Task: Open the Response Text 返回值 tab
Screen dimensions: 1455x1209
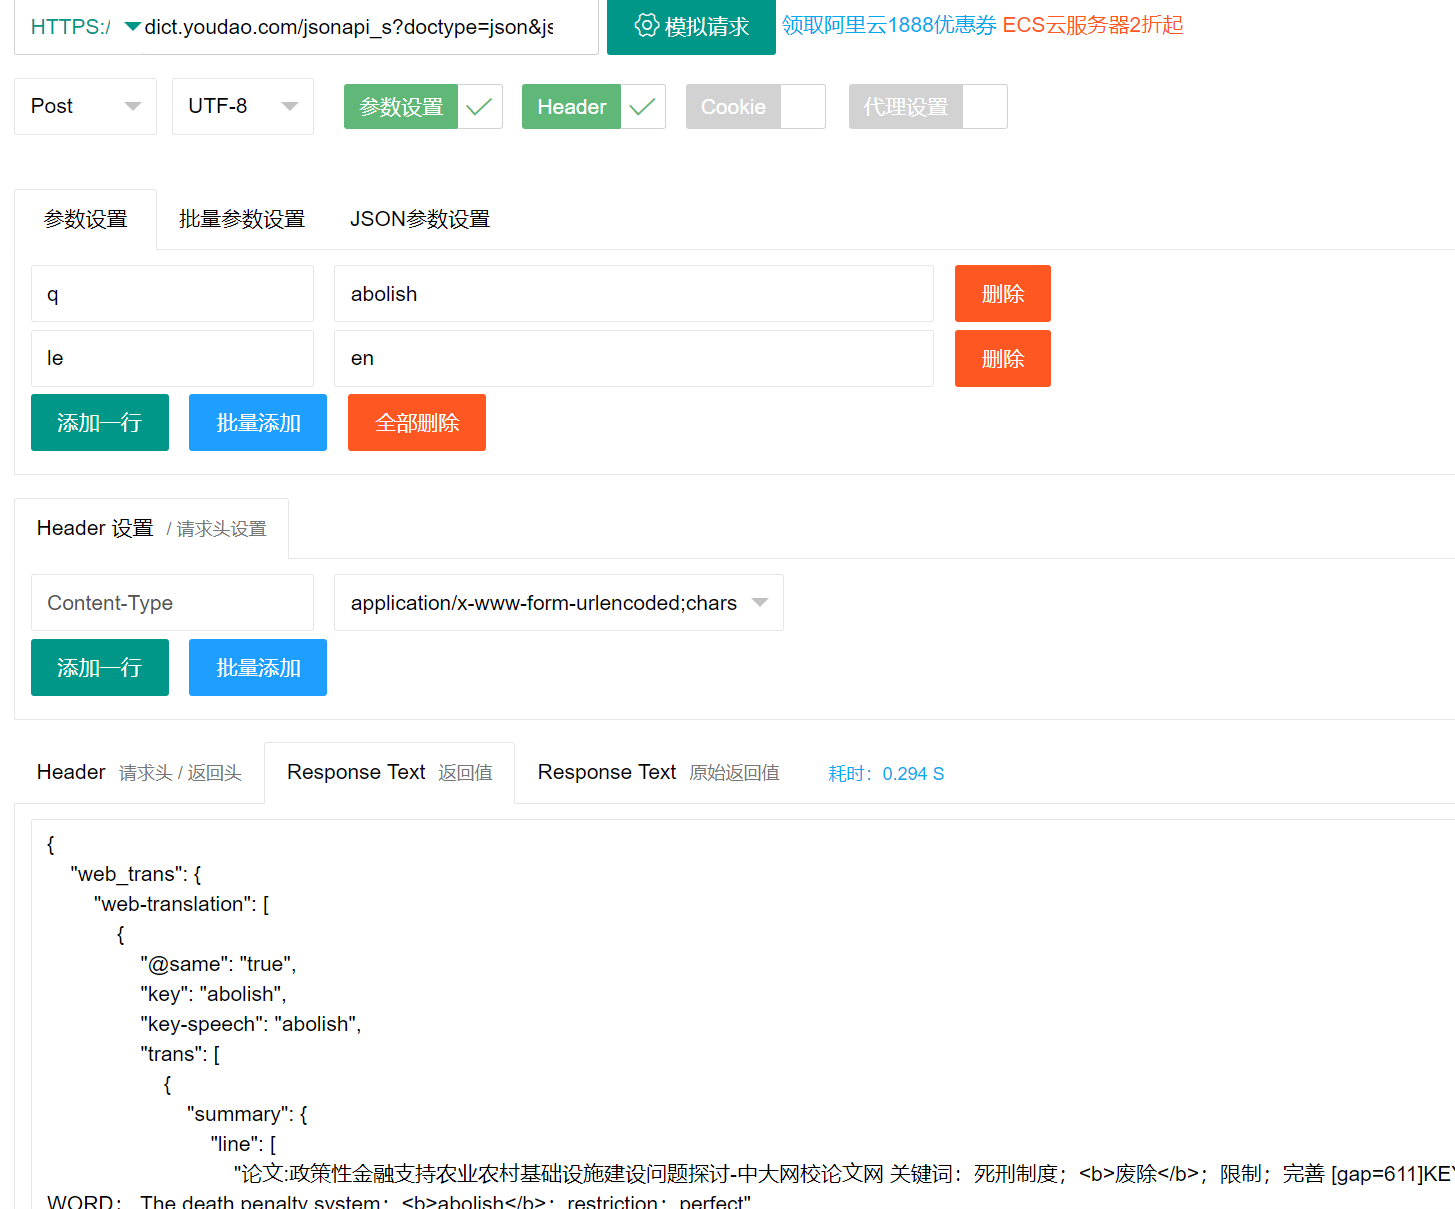Action: coord(390,773)
